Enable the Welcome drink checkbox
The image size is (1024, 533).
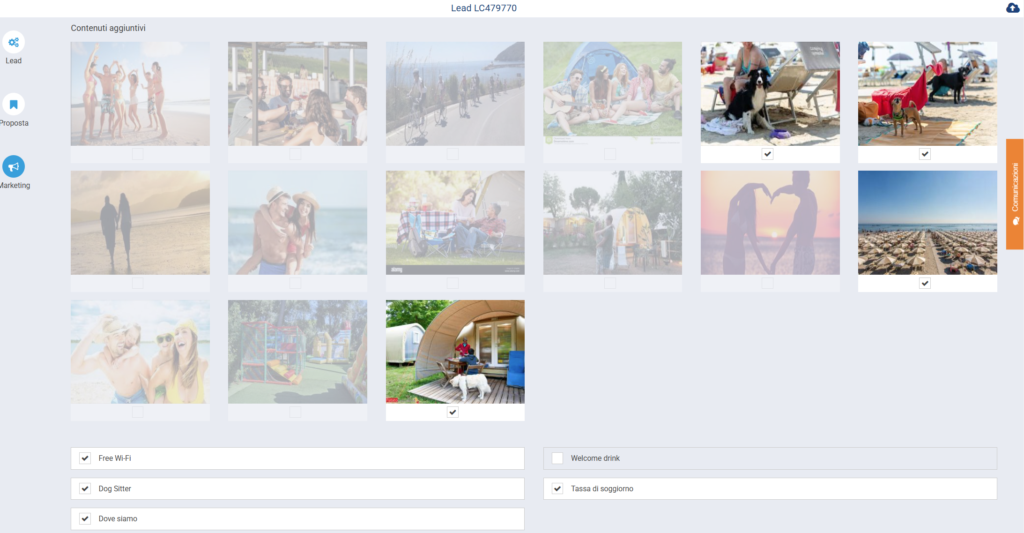click(557, 458)
